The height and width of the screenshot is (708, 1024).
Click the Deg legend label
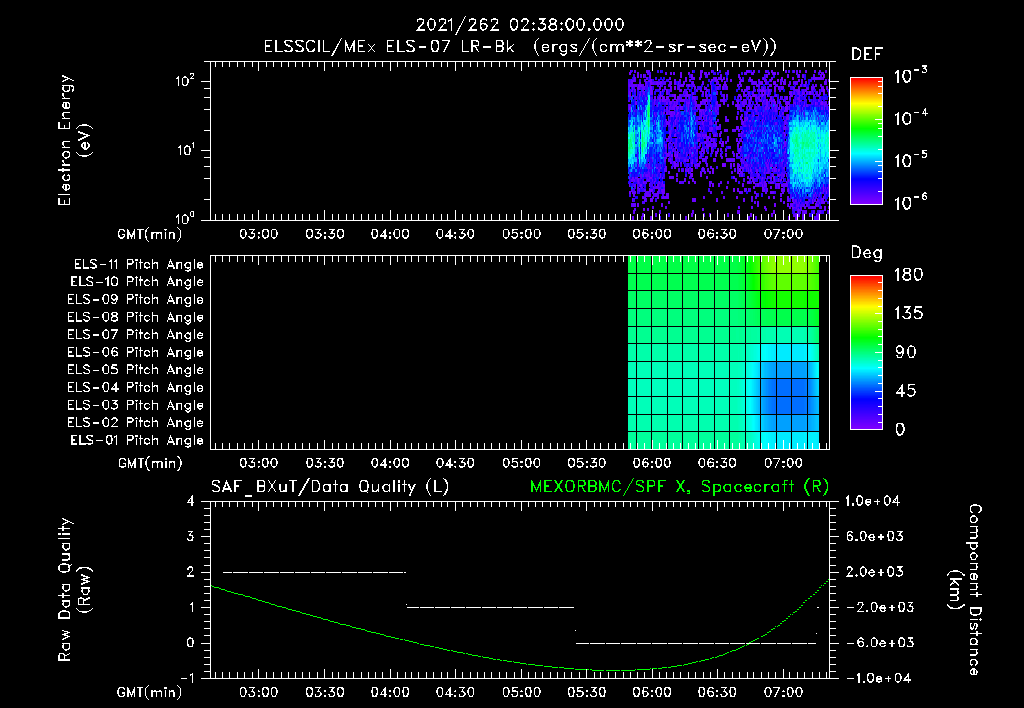(867, 253)
